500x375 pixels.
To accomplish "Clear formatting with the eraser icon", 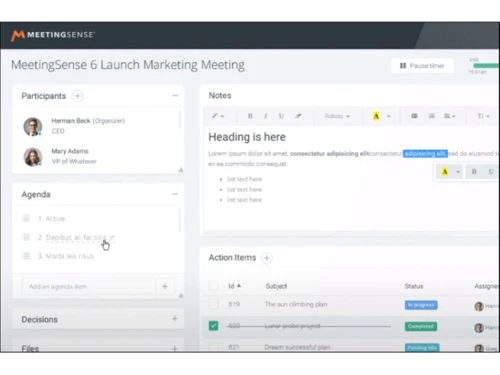I will (298, 116).
